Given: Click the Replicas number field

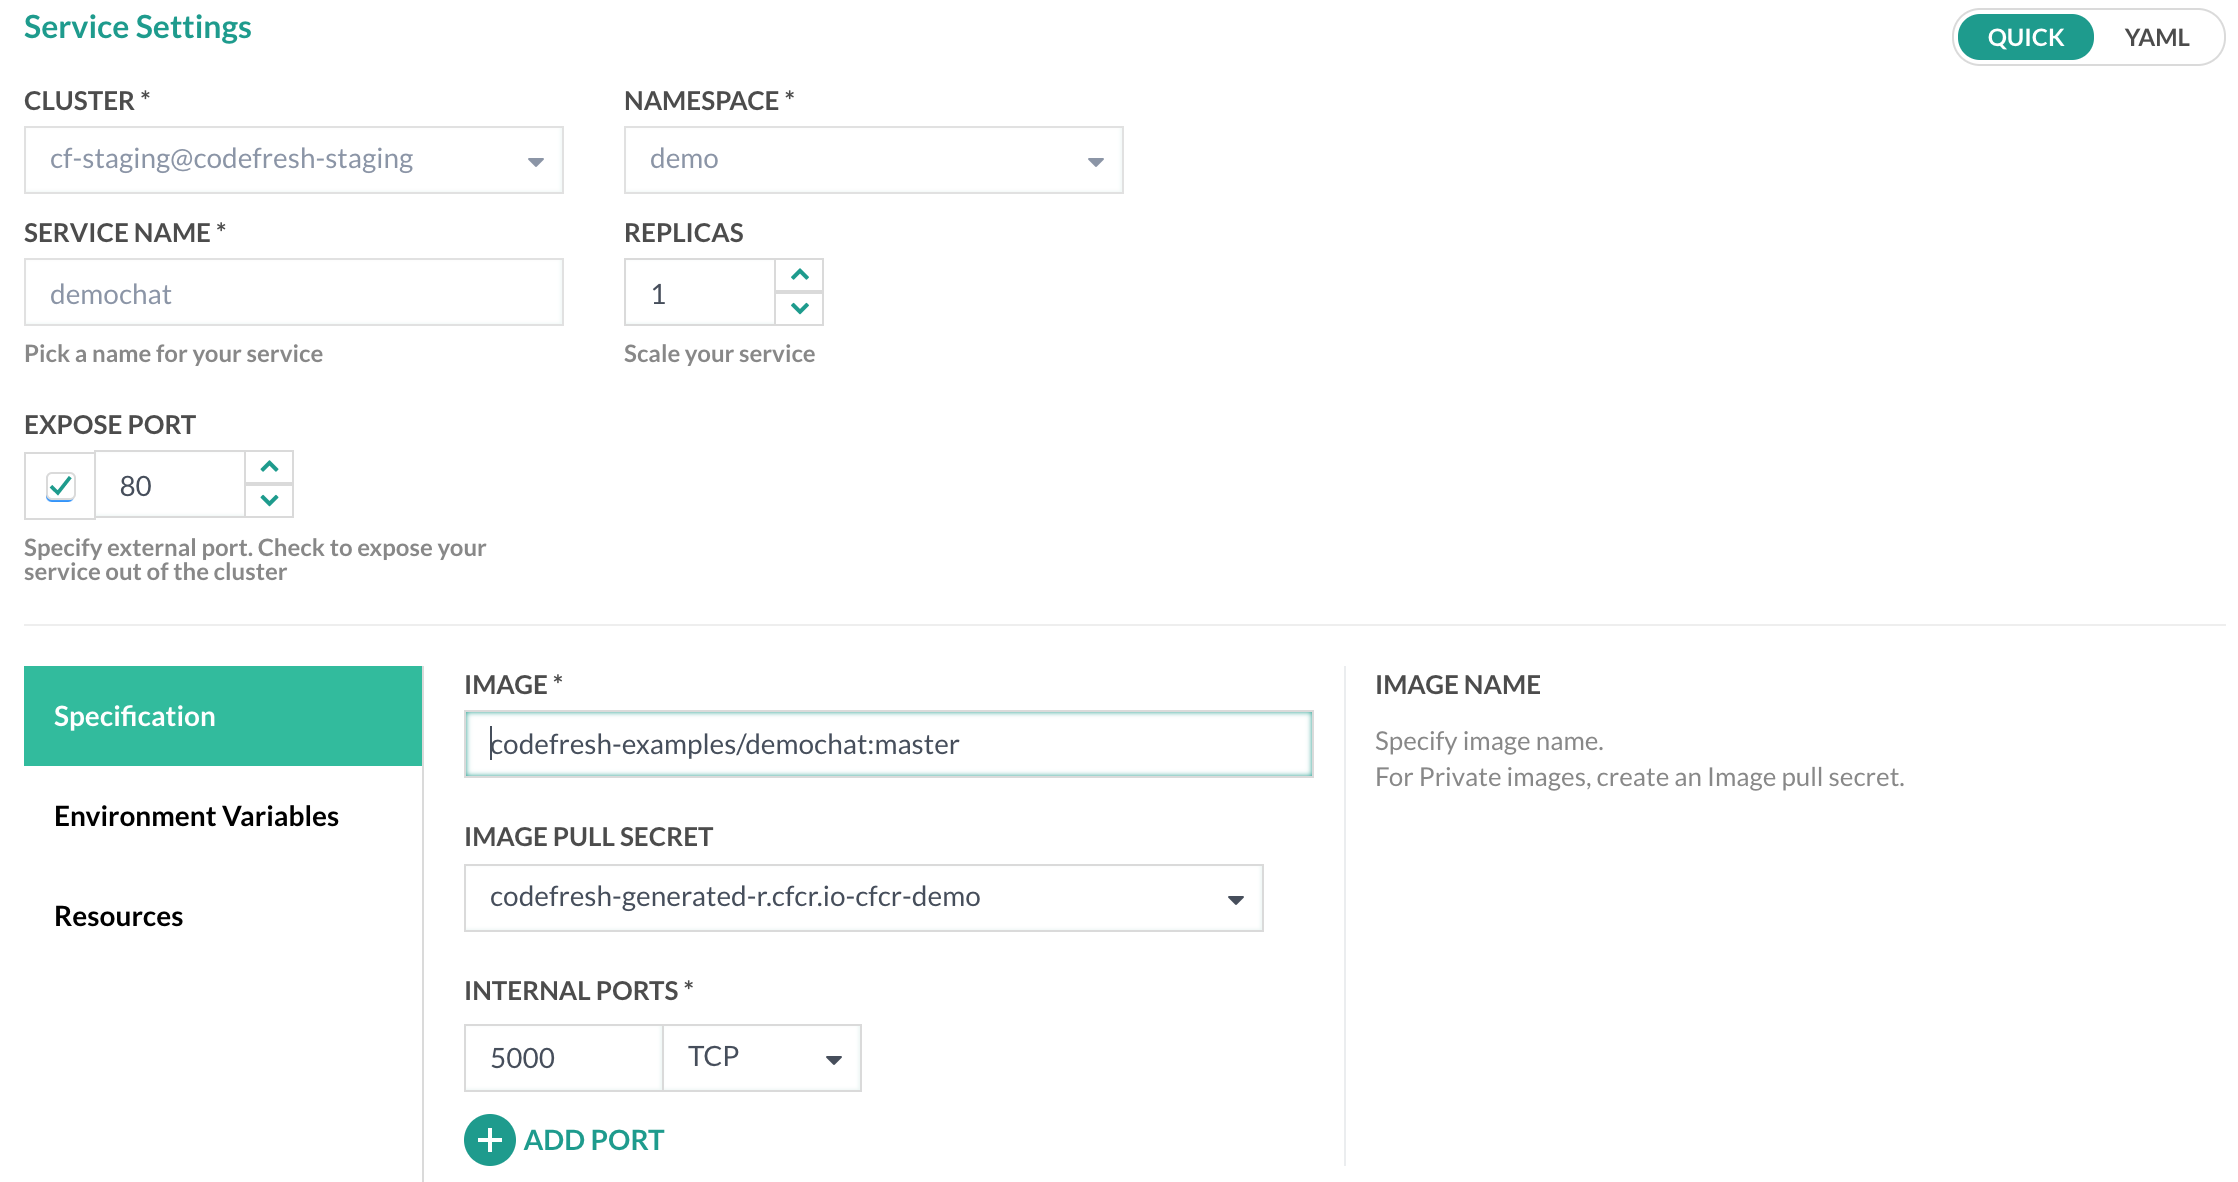Looking at the screenshot, I should coord(700,293).
